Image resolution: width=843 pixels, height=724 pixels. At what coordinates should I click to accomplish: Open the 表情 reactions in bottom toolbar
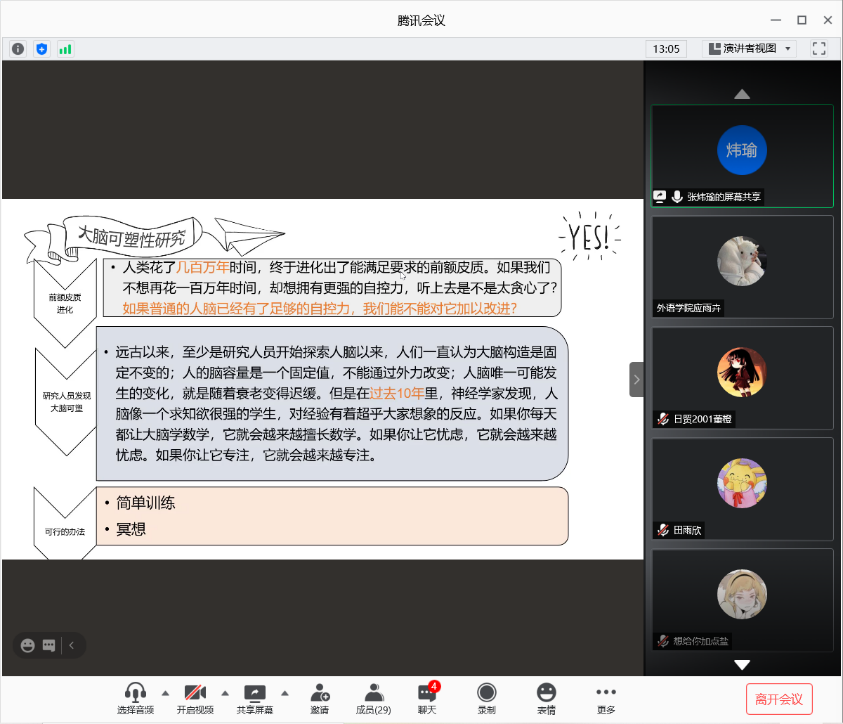click(x=546, y=697)
